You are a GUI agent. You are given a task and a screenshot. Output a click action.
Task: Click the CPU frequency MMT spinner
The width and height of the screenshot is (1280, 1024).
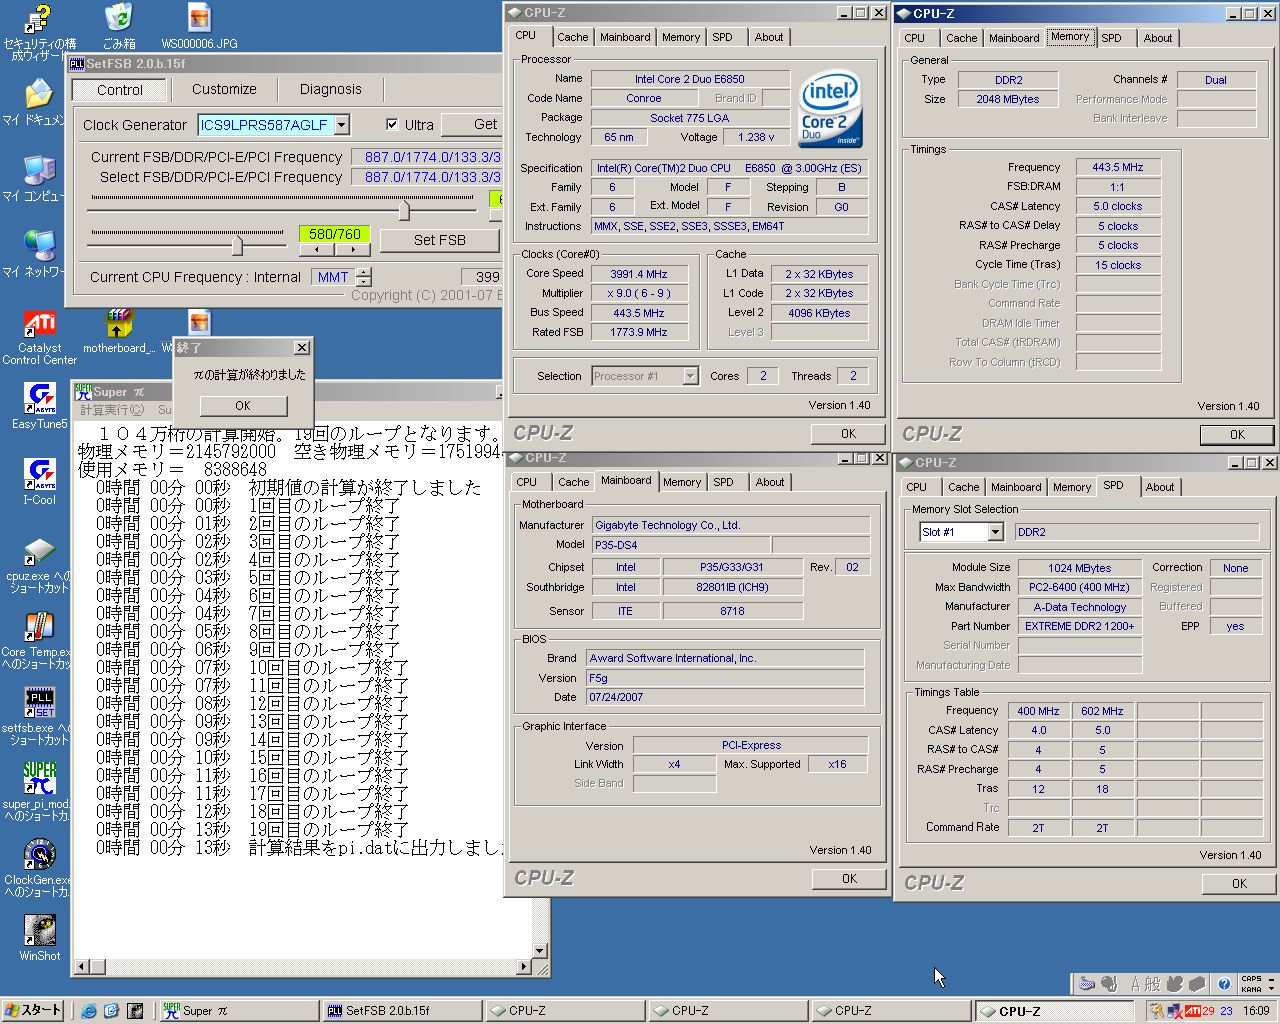click(x=364, y=277)
